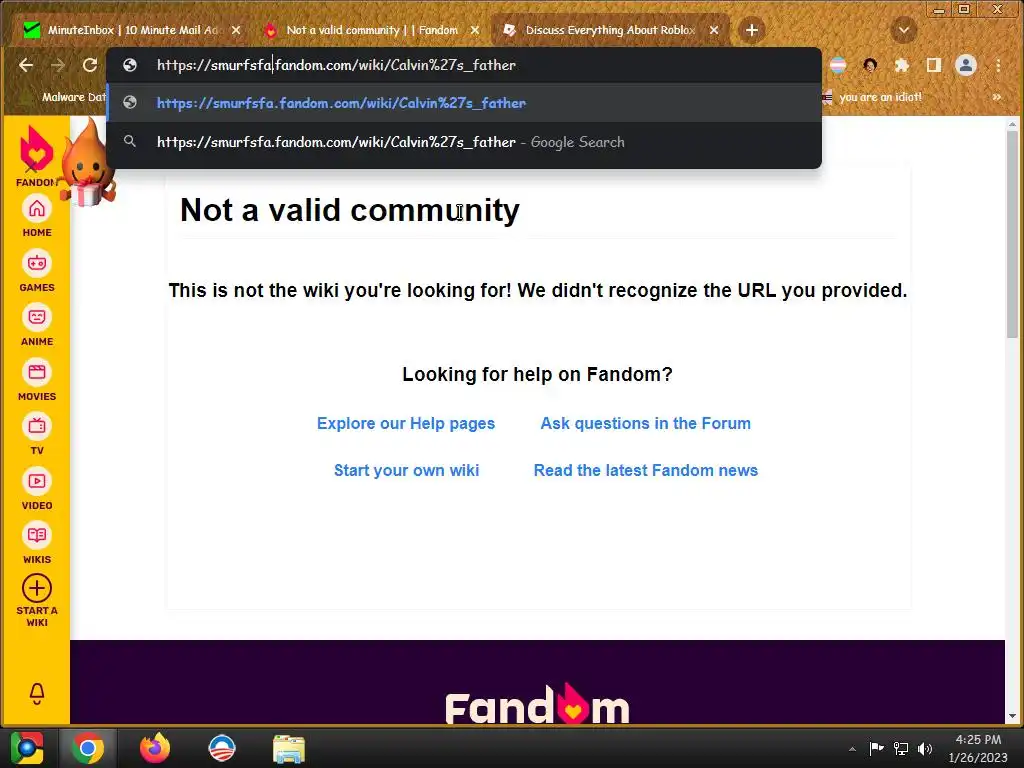This screenshot has height=768, width=1024.
Task: Open a new tab with plus button
Action: coord(752,30)
